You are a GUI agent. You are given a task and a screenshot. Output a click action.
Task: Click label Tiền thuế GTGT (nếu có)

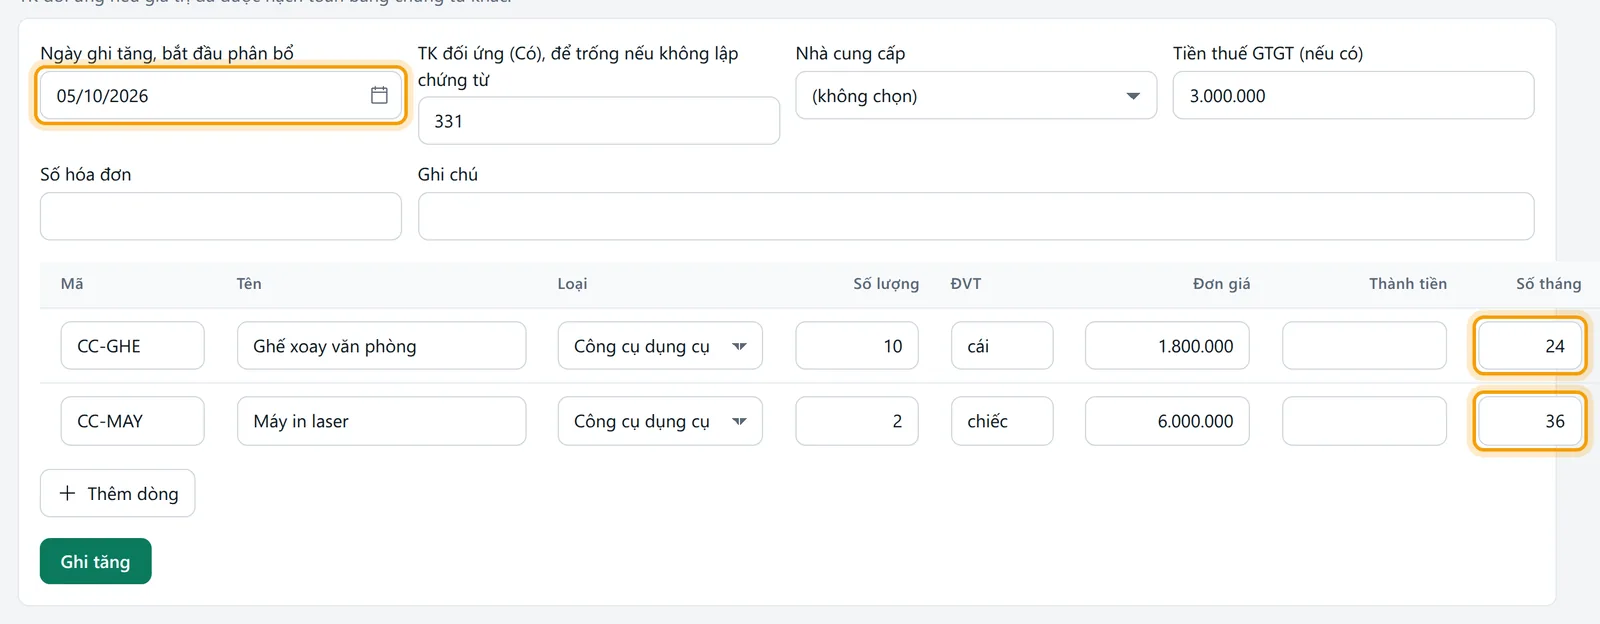1268,53
